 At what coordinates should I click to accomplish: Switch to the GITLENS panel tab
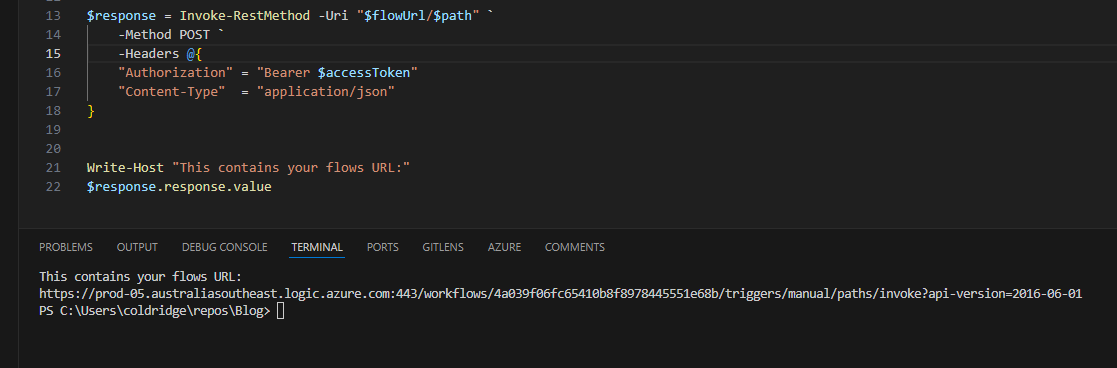tap(442, 247)
